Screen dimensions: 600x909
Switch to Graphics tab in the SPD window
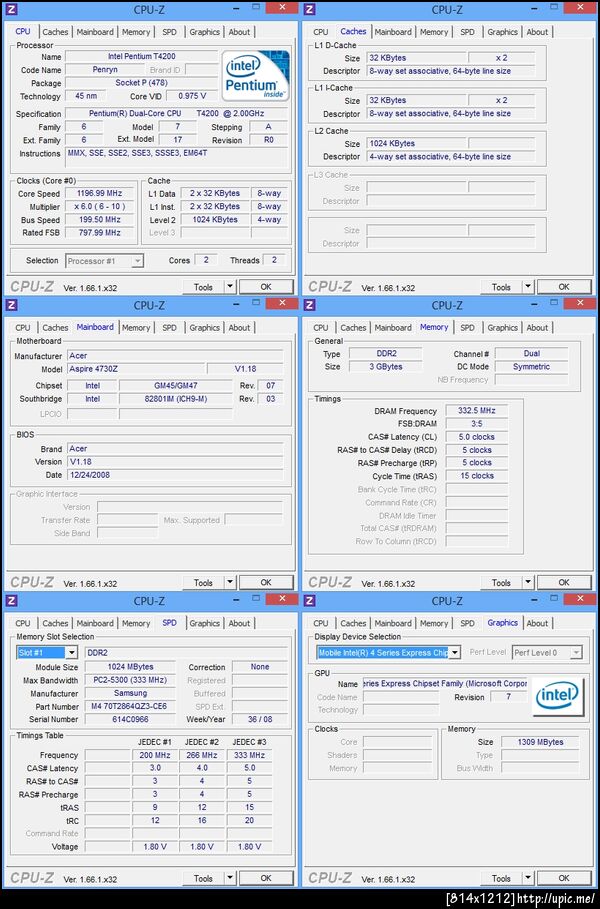pos(205,624)
